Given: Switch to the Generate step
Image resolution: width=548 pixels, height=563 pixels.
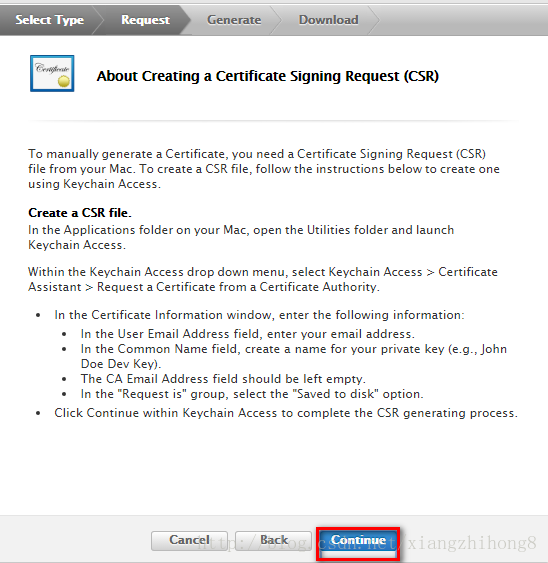Looking at the screenshot, I should [x=234, y=20].
